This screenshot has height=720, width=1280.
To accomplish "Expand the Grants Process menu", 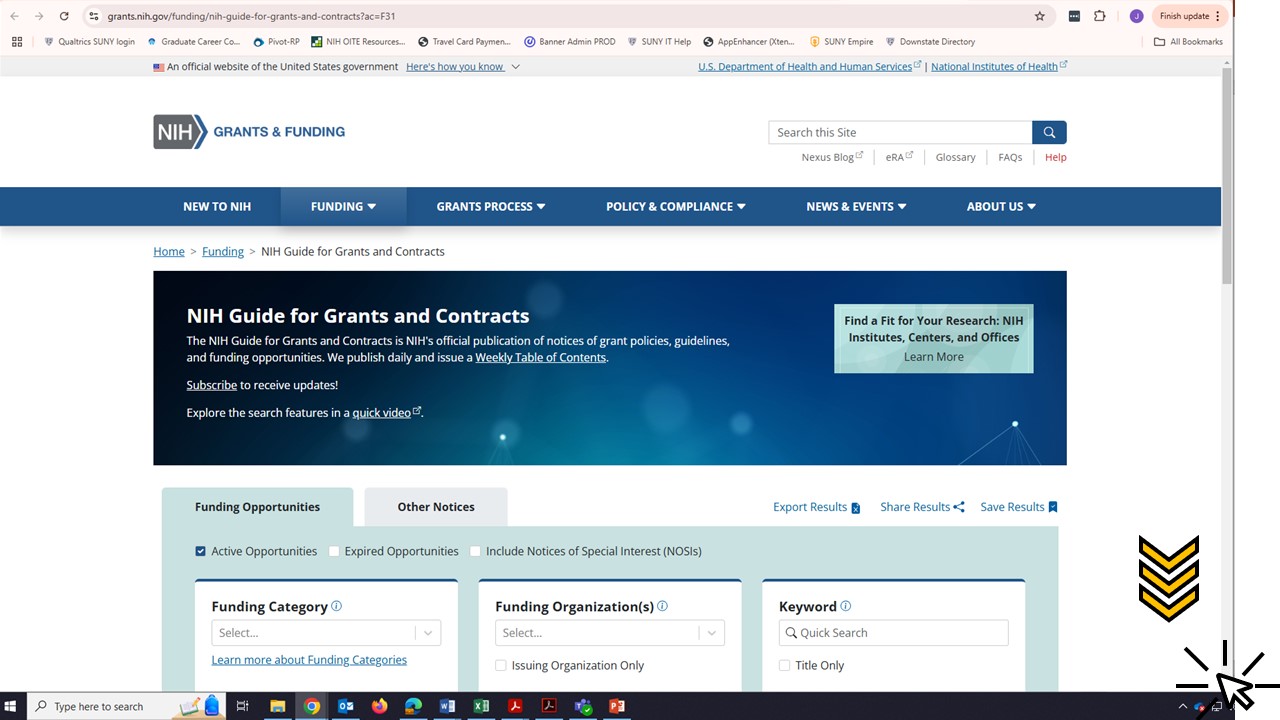I will (x=491, y=206).
